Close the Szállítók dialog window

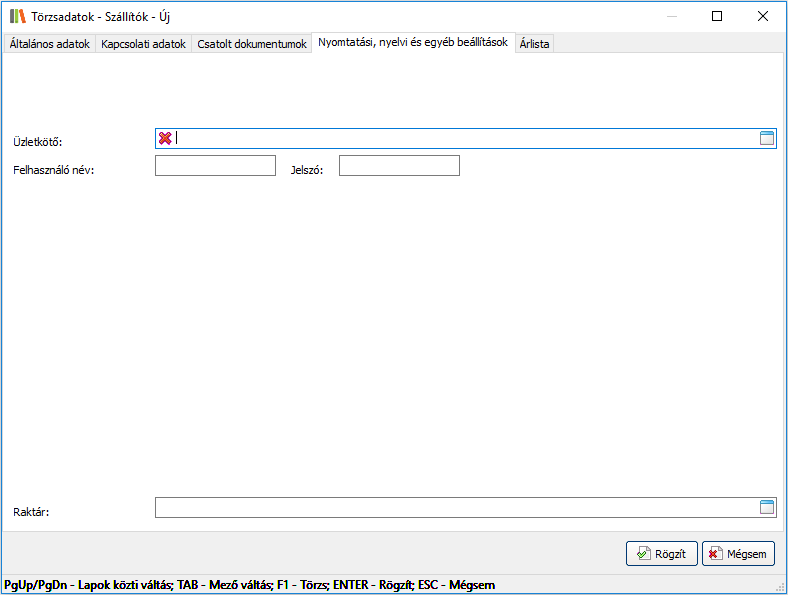coord(762,16)
